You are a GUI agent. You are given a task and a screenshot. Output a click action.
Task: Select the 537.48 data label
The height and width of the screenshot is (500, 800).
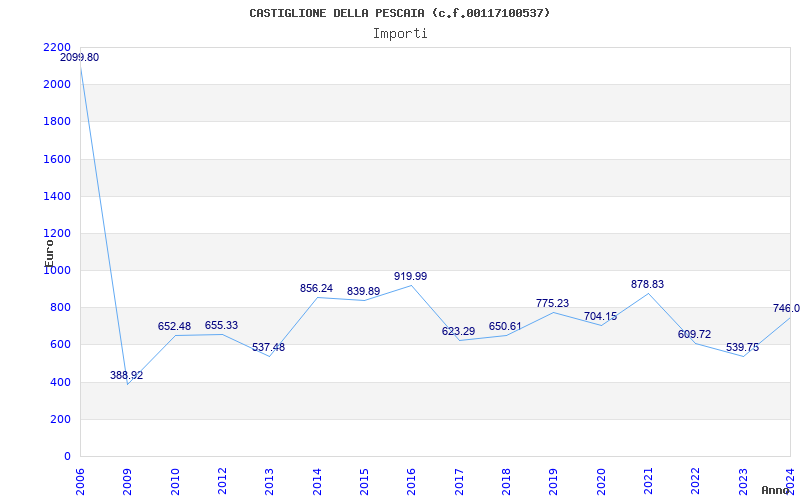[x=268, y=347]
